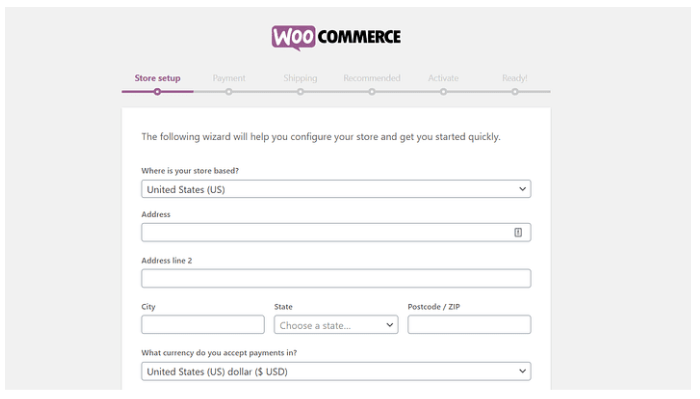Viewport: 700px width, 399px height.
Task: Click the Recommended step circle marker
Action: pyautogui.click(x=372, y=92)
